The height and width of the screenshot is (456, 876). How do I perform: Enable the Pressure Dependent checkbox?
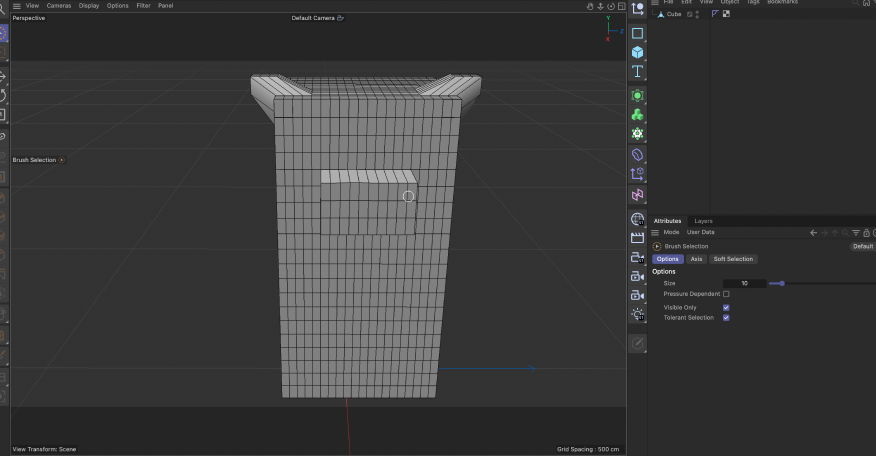726,294
